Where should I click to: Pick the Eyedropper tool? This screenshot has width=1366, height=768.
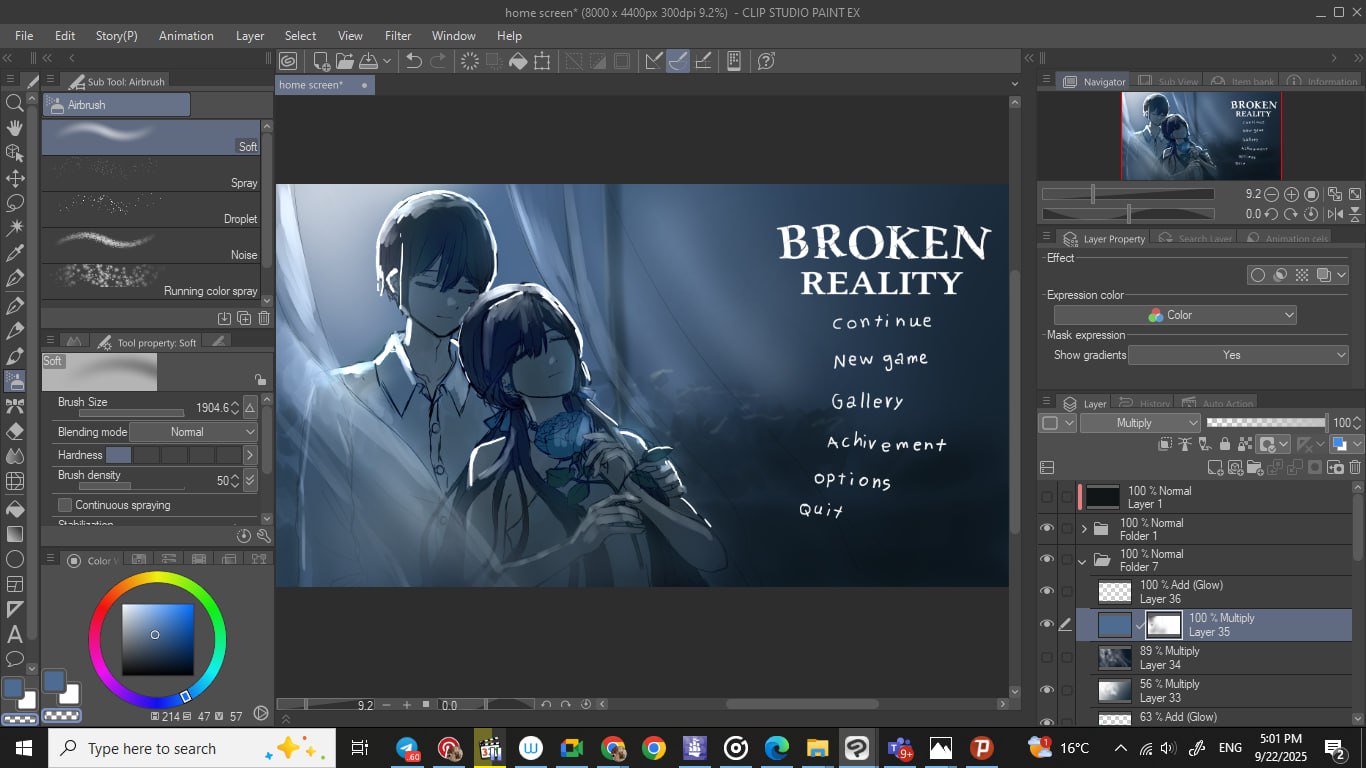pos(15,253)
